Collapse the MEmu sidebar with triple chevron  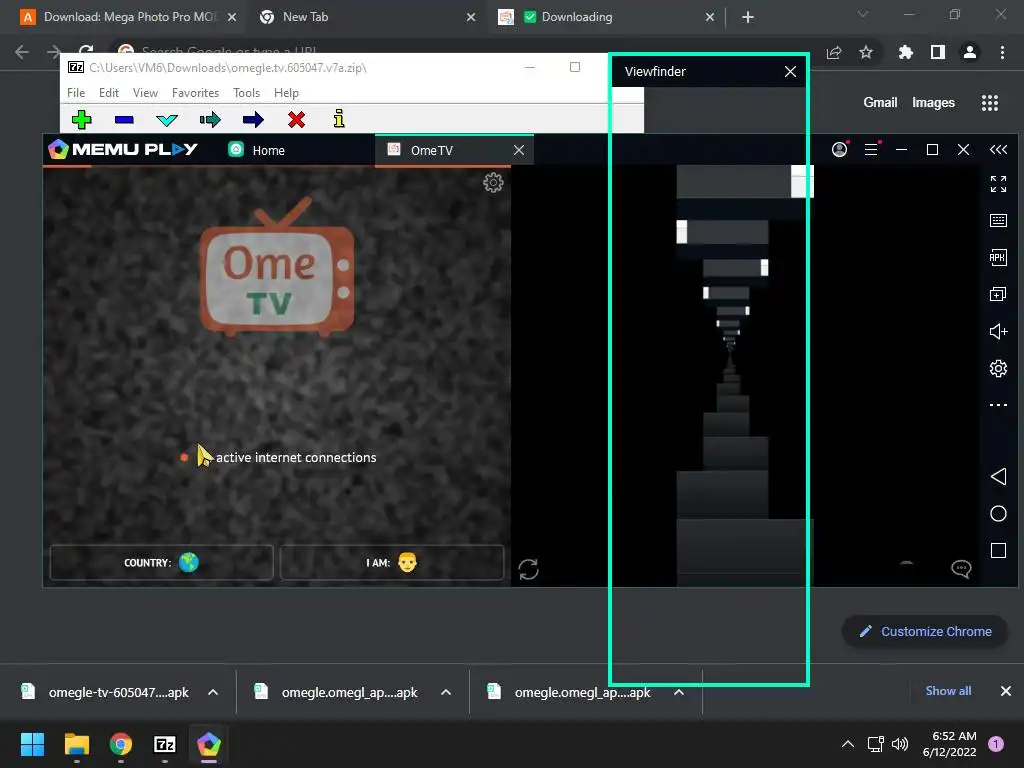[998, 150]
